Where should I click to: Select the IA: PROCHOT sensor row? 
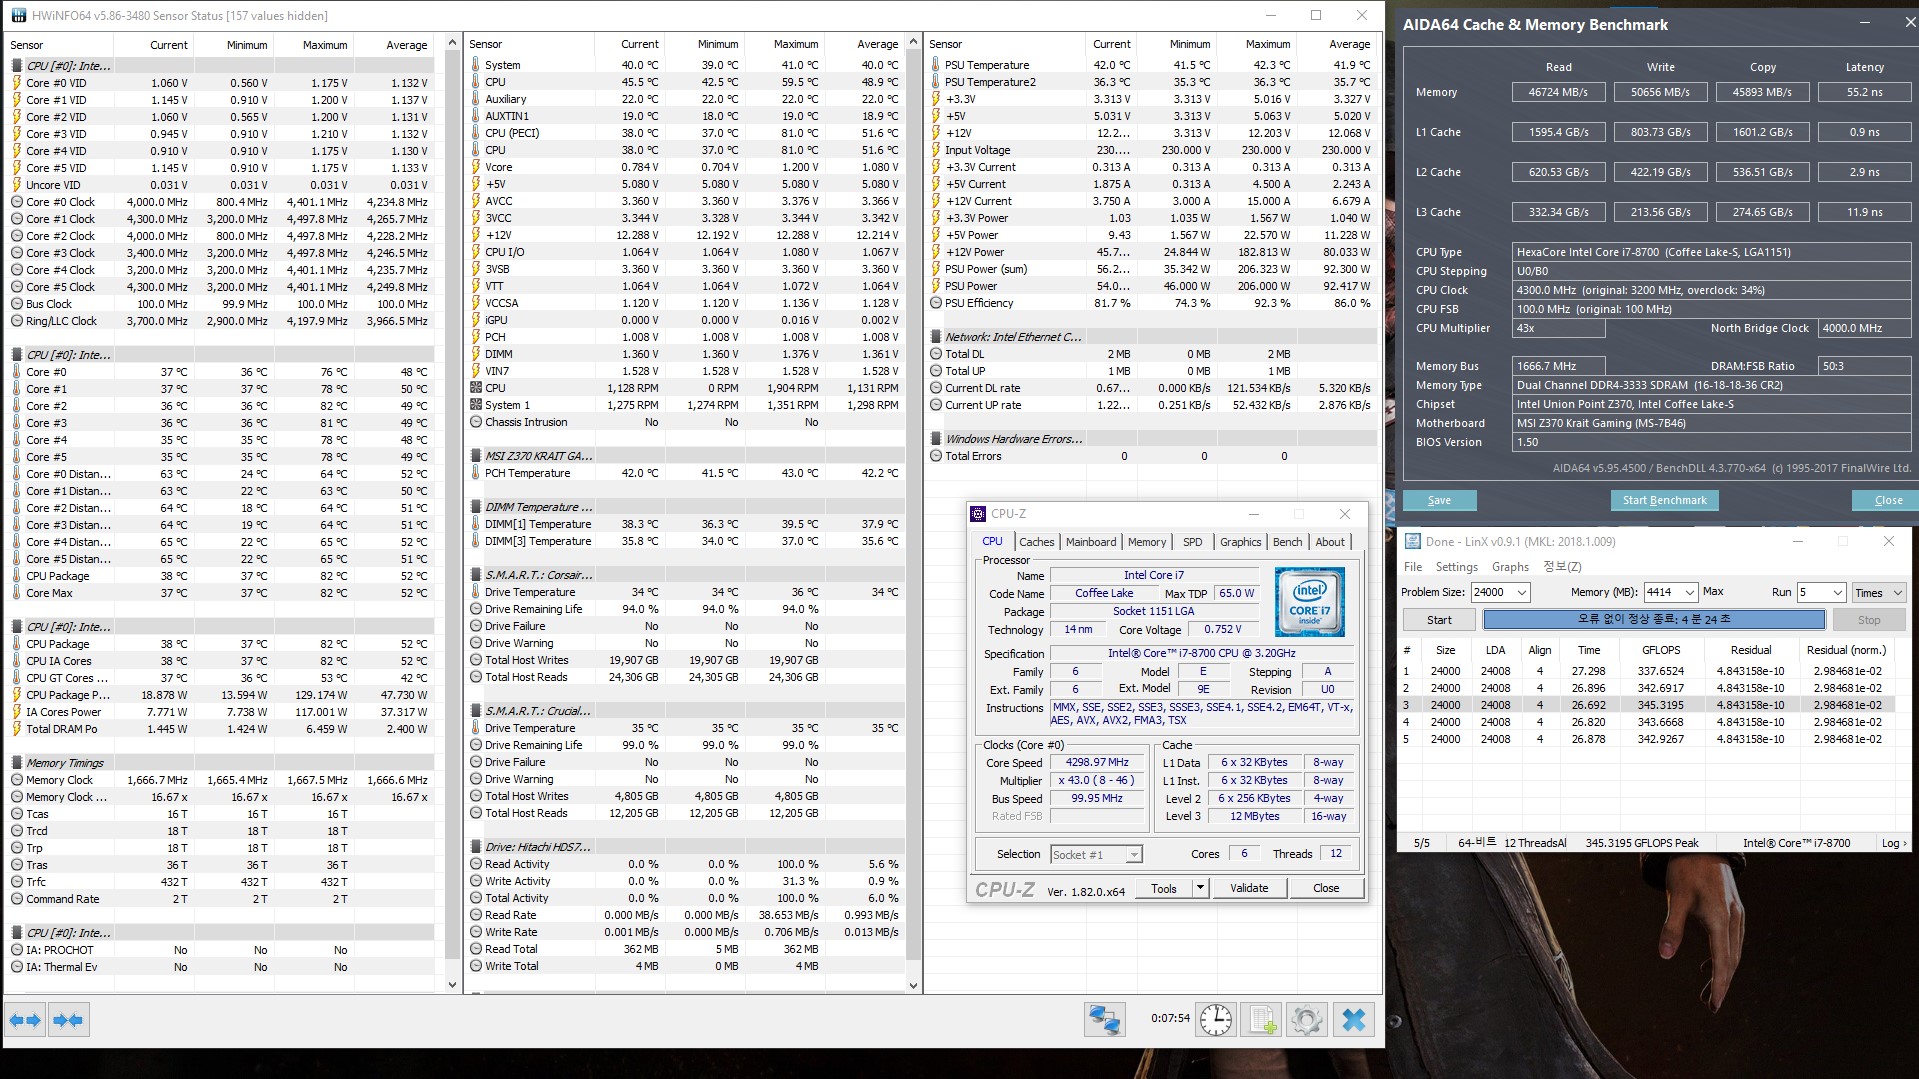pos(220,950)
